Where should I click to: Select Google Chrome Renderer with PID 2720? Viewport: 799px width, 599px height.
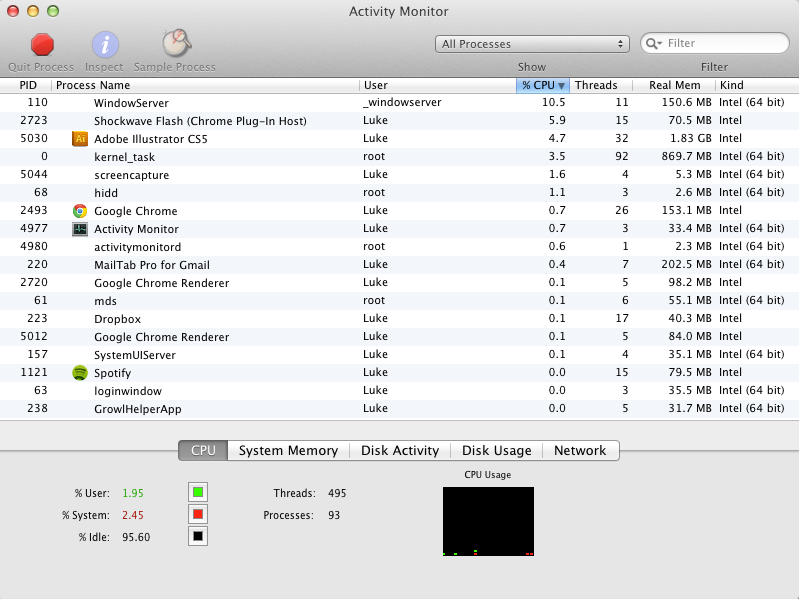click(x=400, y=283)
